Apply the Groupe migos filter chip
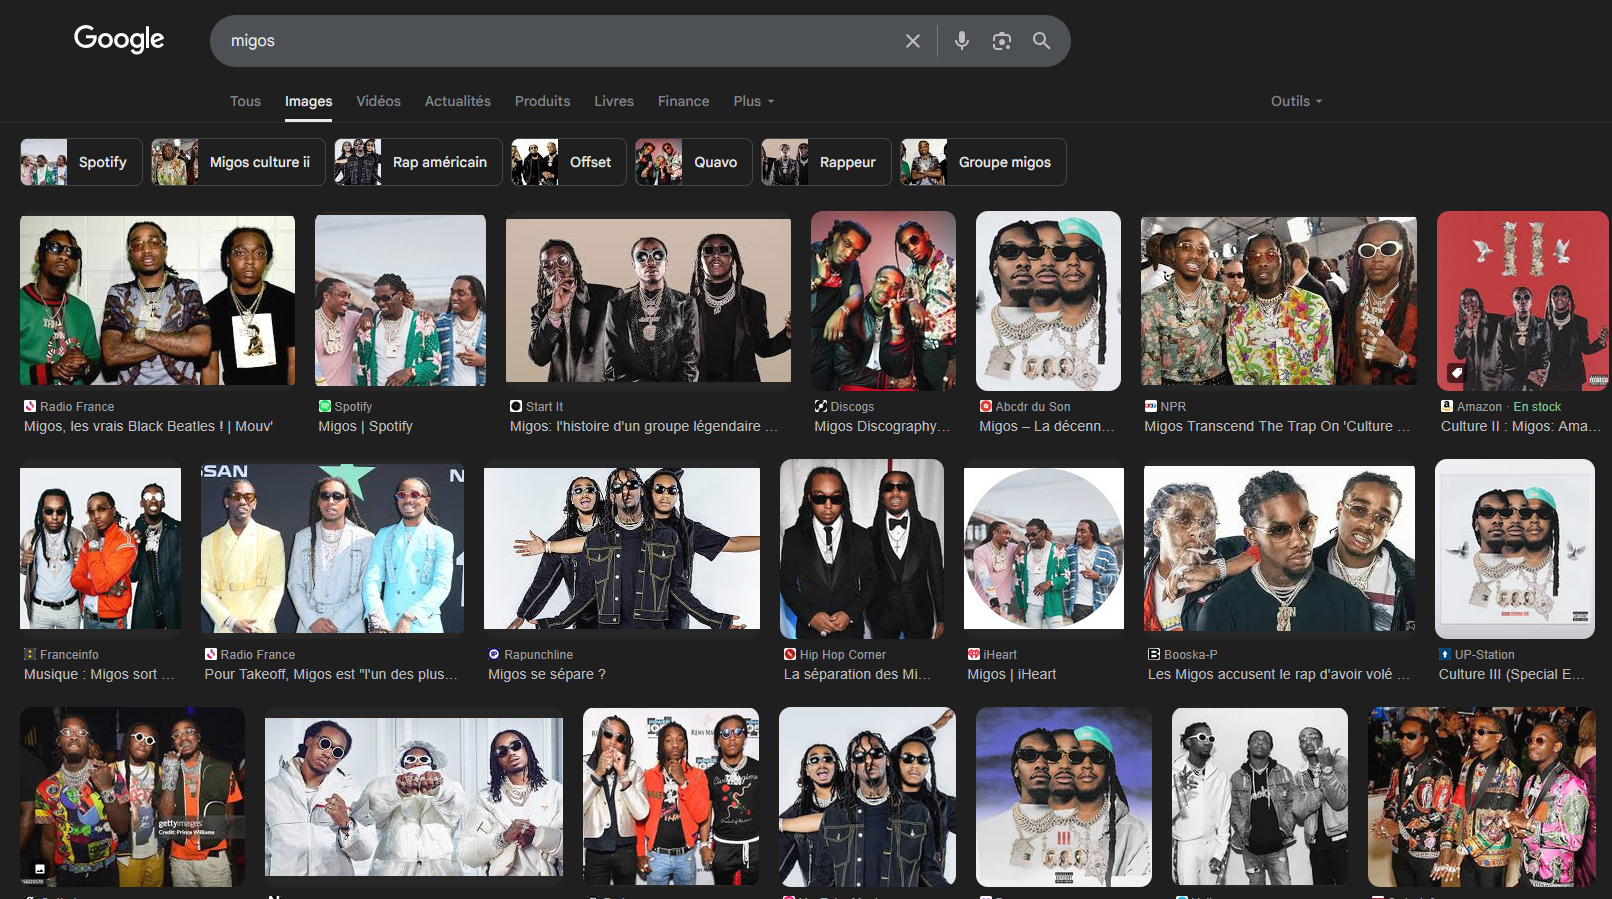This screenshot has height=899, width=1612. coord(983,162)
